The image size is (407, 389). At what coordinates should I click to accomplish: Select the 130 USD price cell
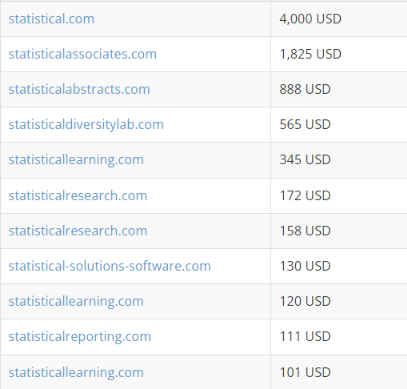pyautogui.click(x=339, y=266)
